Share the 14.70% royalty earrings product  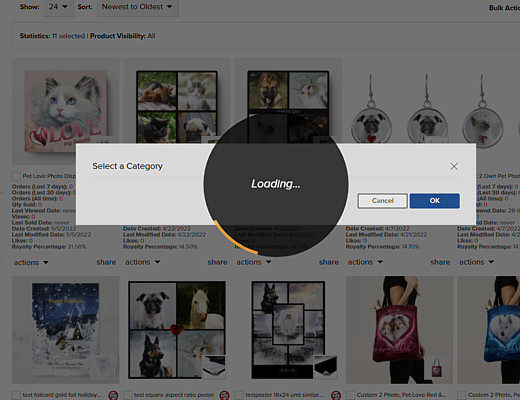click(440, 262)
